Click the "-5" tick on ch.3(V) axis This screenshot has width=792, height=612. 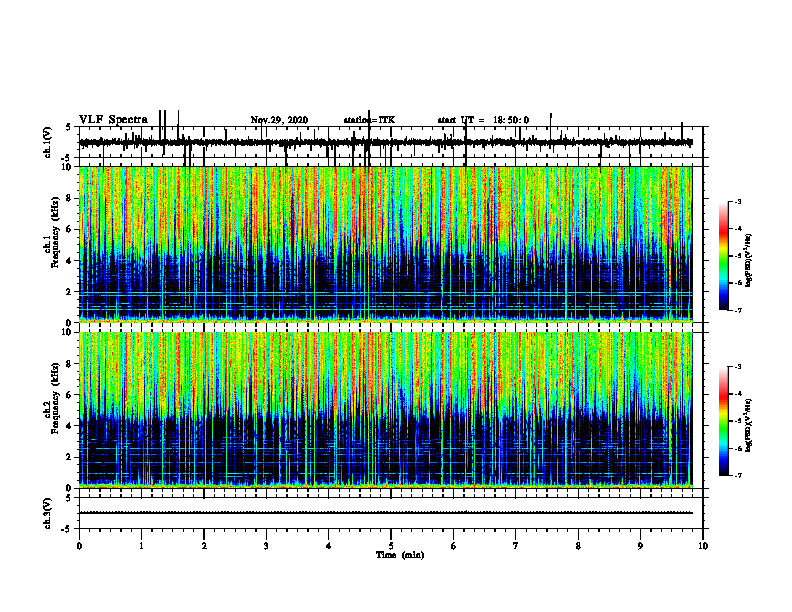[x=67, y=529]
